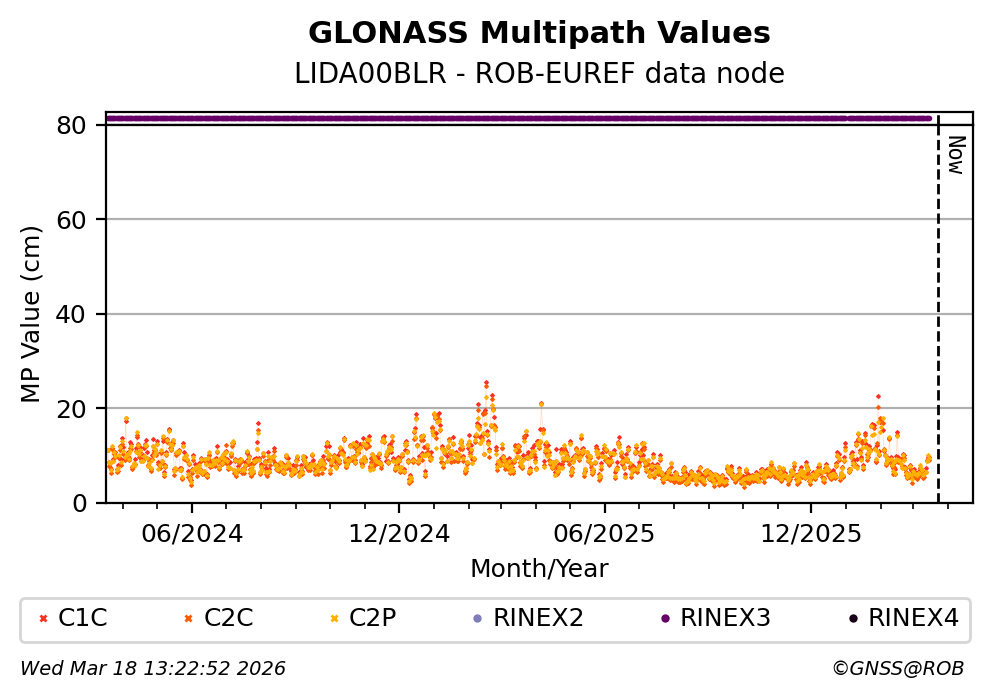
Task: Click the 'Now' label beside the dashed line
Action: click(x=955, y=155)
